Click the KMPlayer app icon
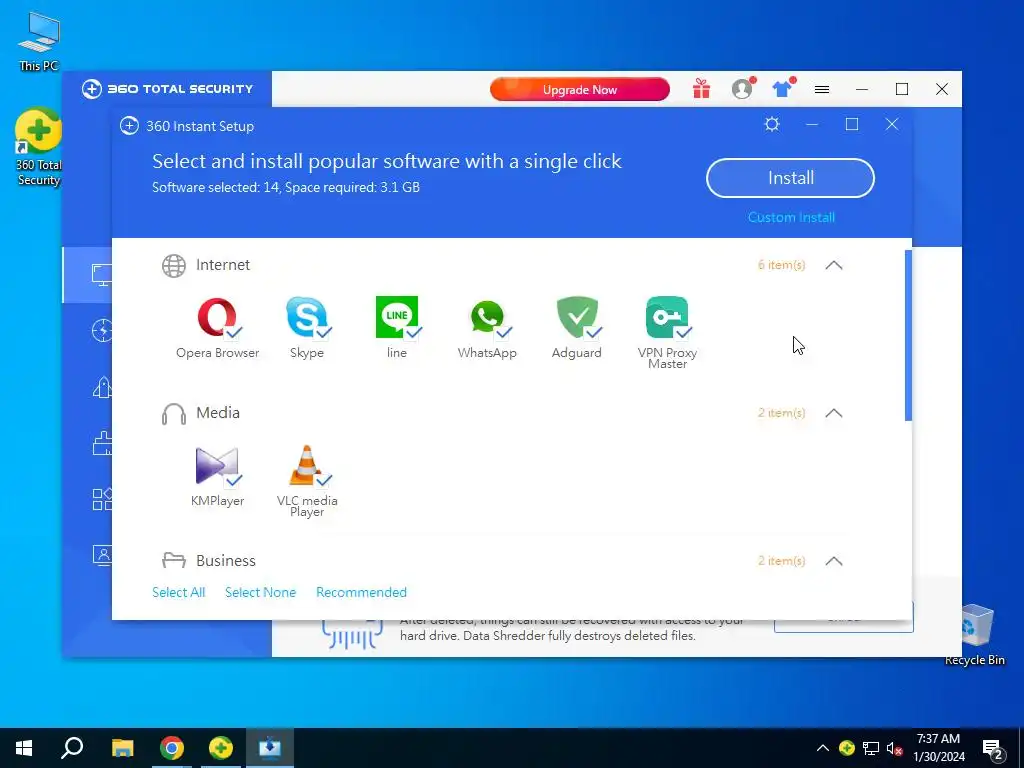Image resolution: width=1024 pixels, height=768 pixels. tap(217, 466)
